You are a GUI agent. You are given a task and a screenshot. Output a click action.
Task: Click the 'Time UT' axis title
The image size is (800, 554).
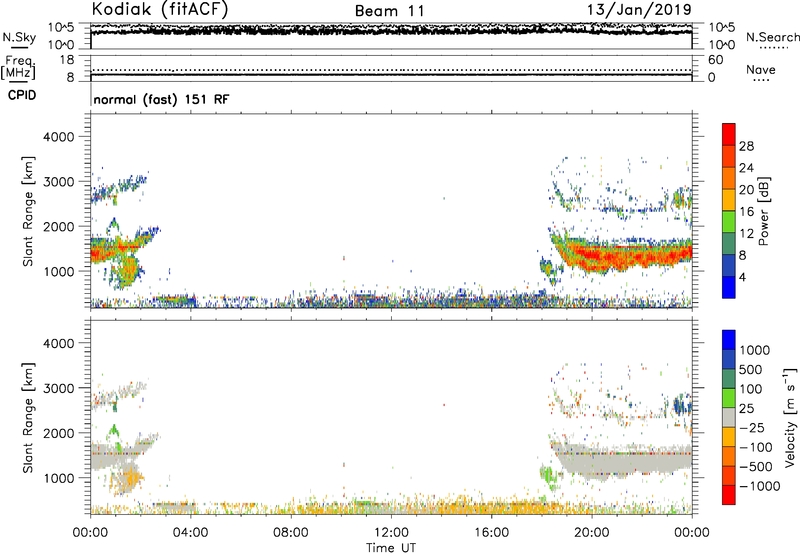391,548
